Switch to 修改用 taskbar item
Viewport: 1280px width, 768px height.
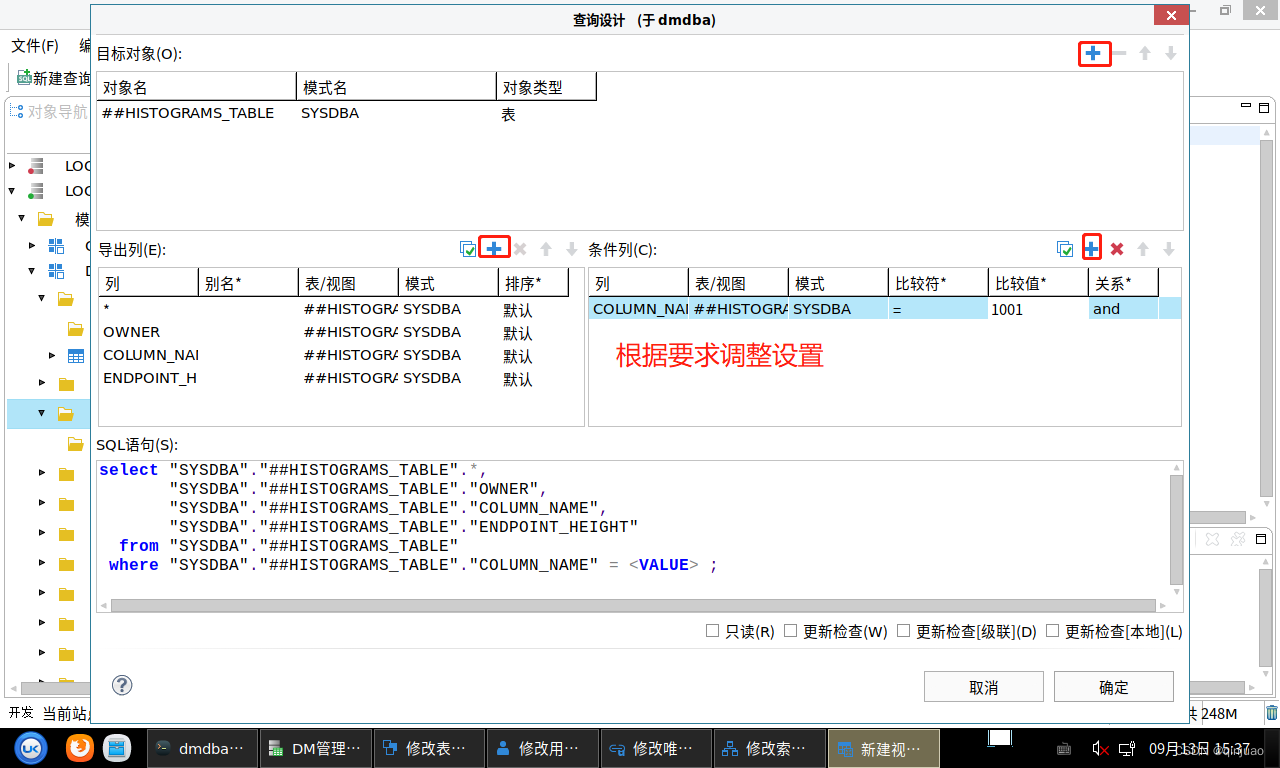pos(542,748)
